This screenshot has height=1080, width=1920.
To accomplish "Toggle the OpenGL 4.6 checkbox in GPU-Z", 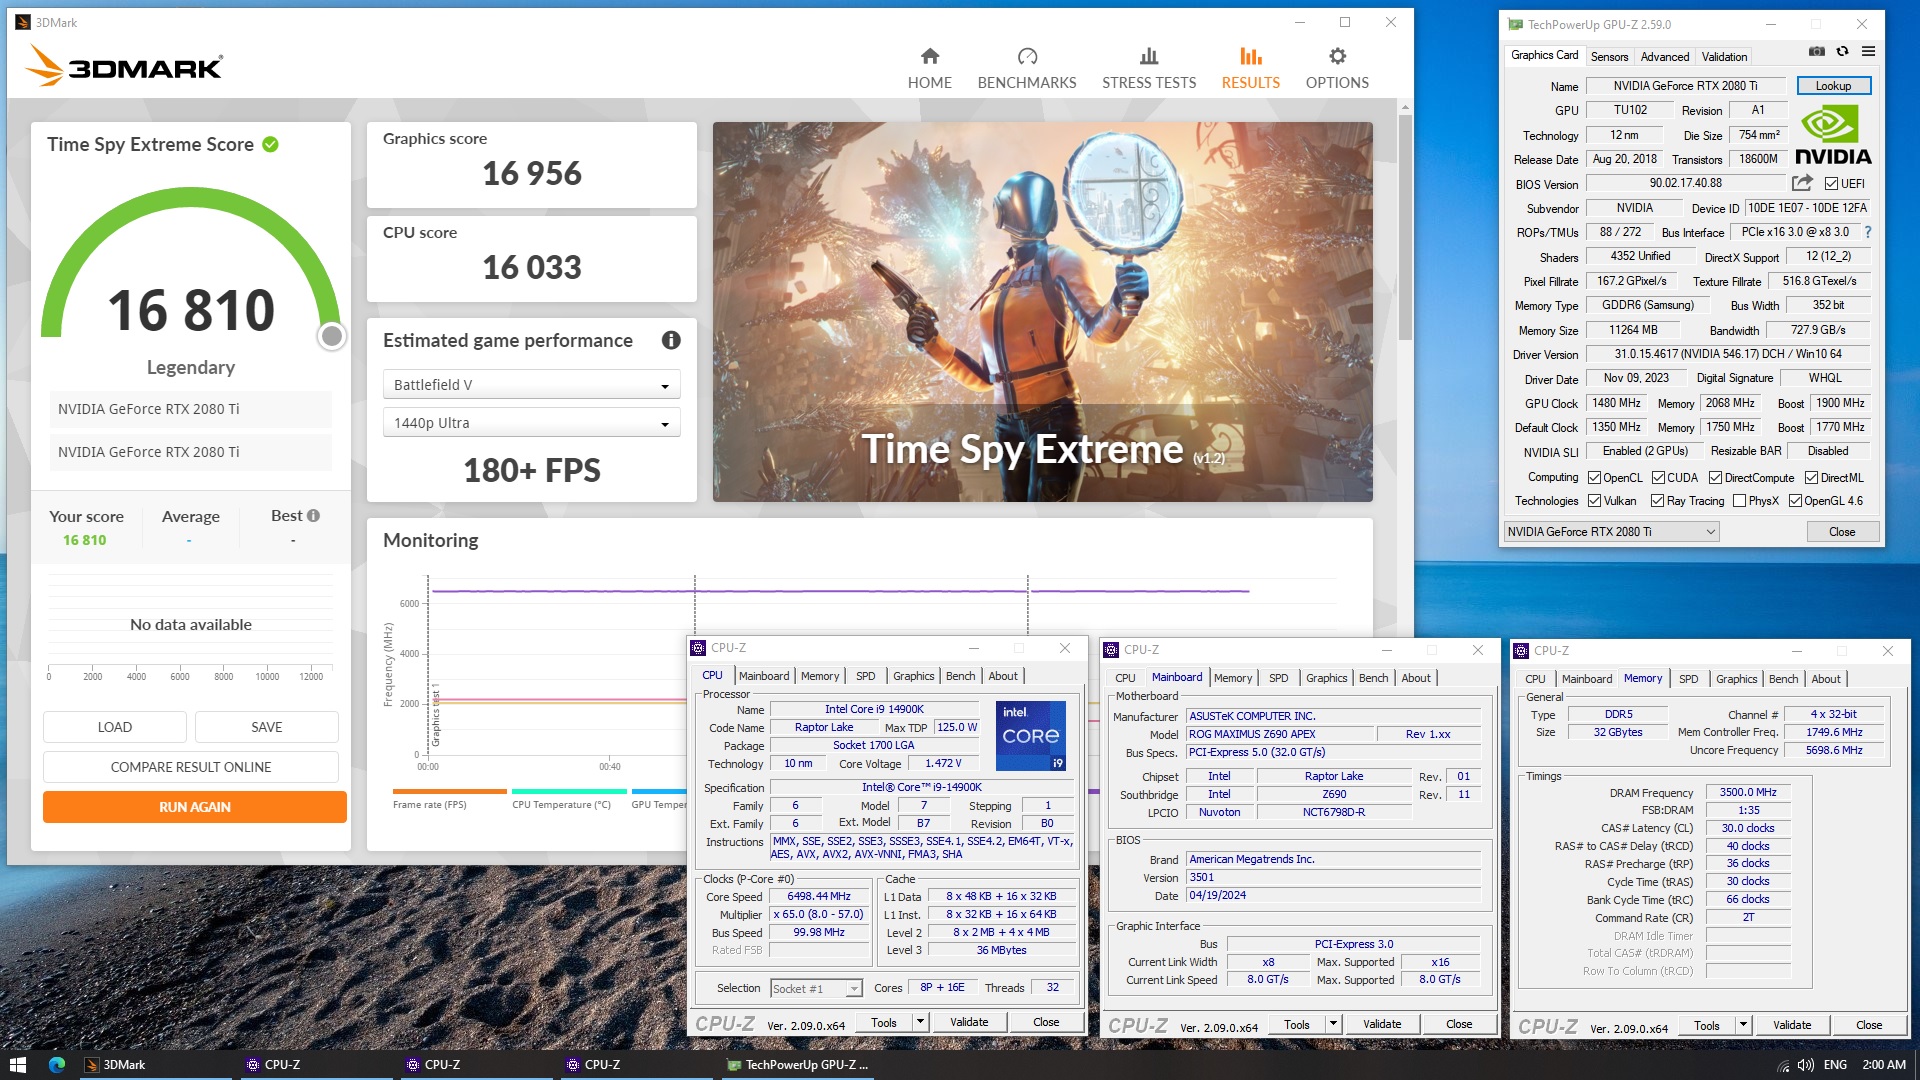I will tap(1795, 501).
